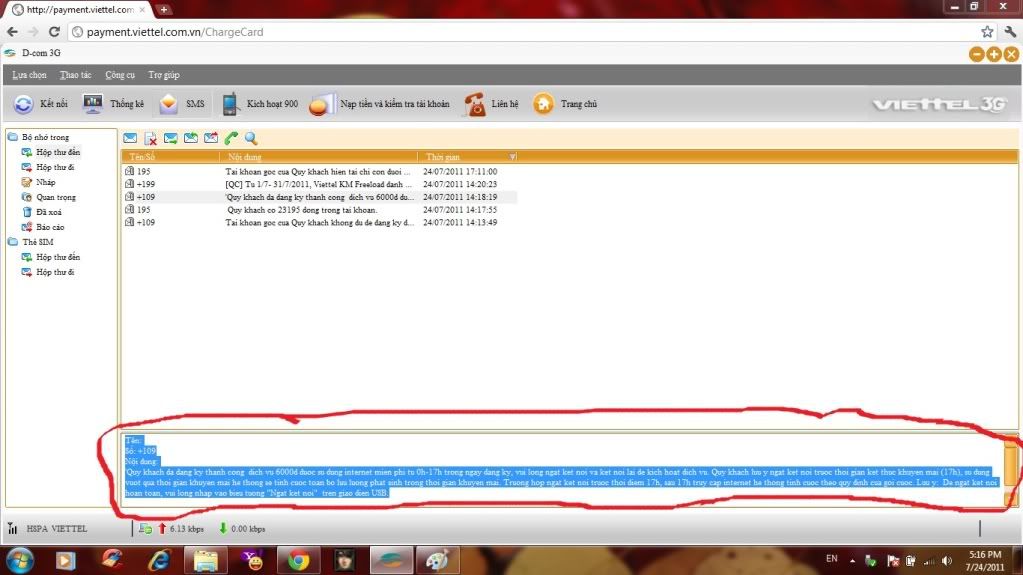Click the Kết nối connect icon

pos(23,104)
